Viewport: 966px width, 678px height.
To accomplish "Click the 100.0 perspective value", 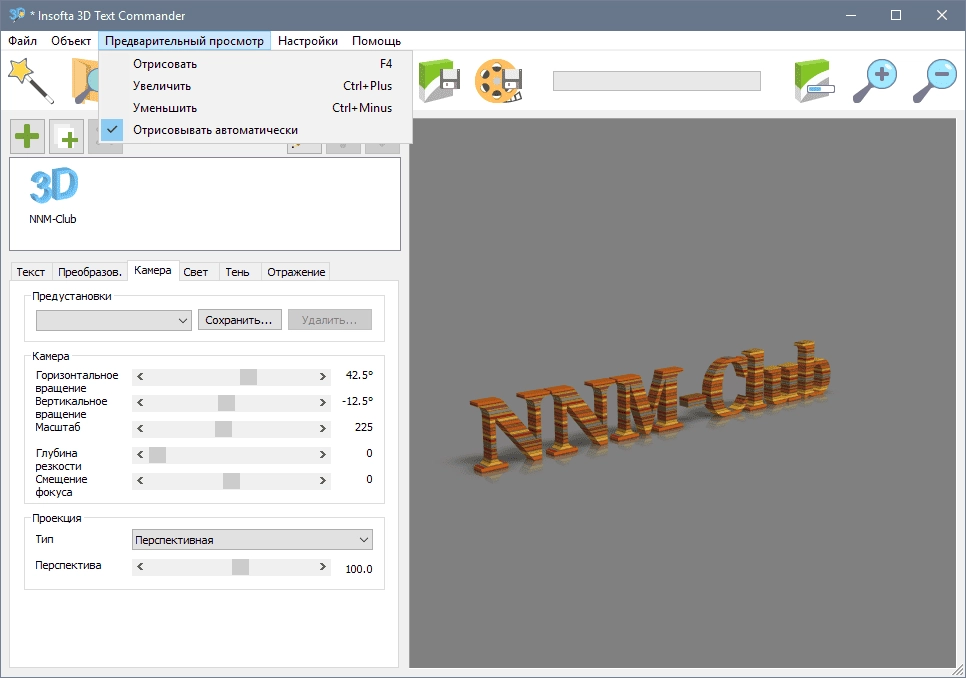I will tap(359, 569).
